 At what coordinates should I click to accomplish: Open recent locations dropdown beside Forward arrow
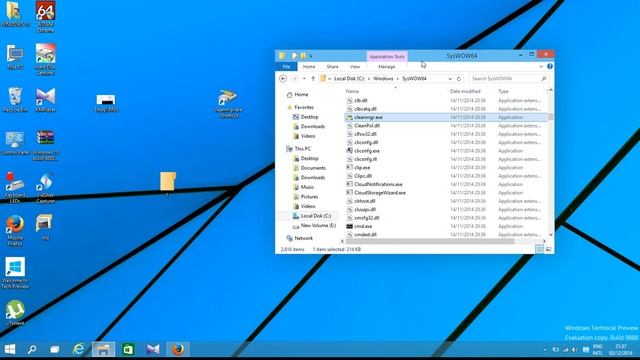coord(304,79)
